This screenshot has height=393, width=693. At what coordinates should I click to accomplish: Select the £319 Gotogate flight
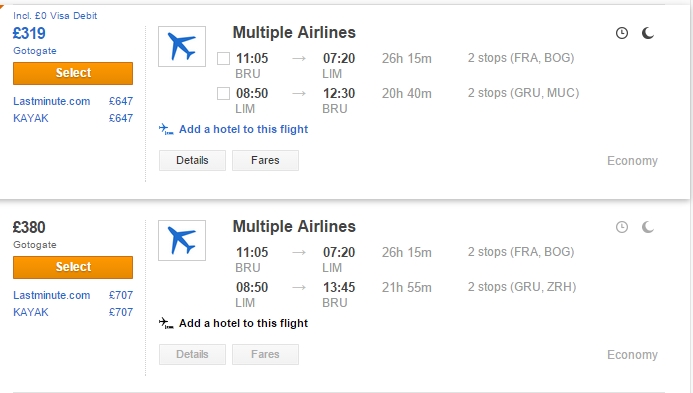73,73
